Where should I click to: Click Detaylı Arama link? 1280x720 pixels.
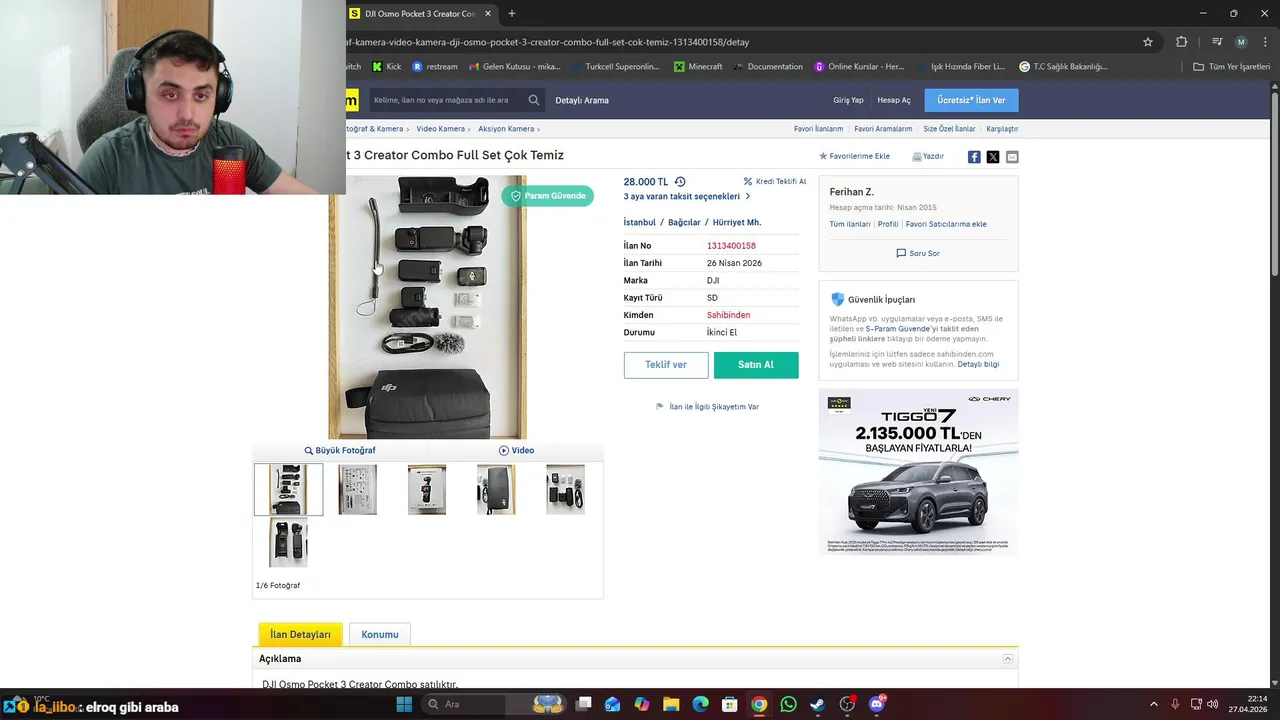pos(582,100)
